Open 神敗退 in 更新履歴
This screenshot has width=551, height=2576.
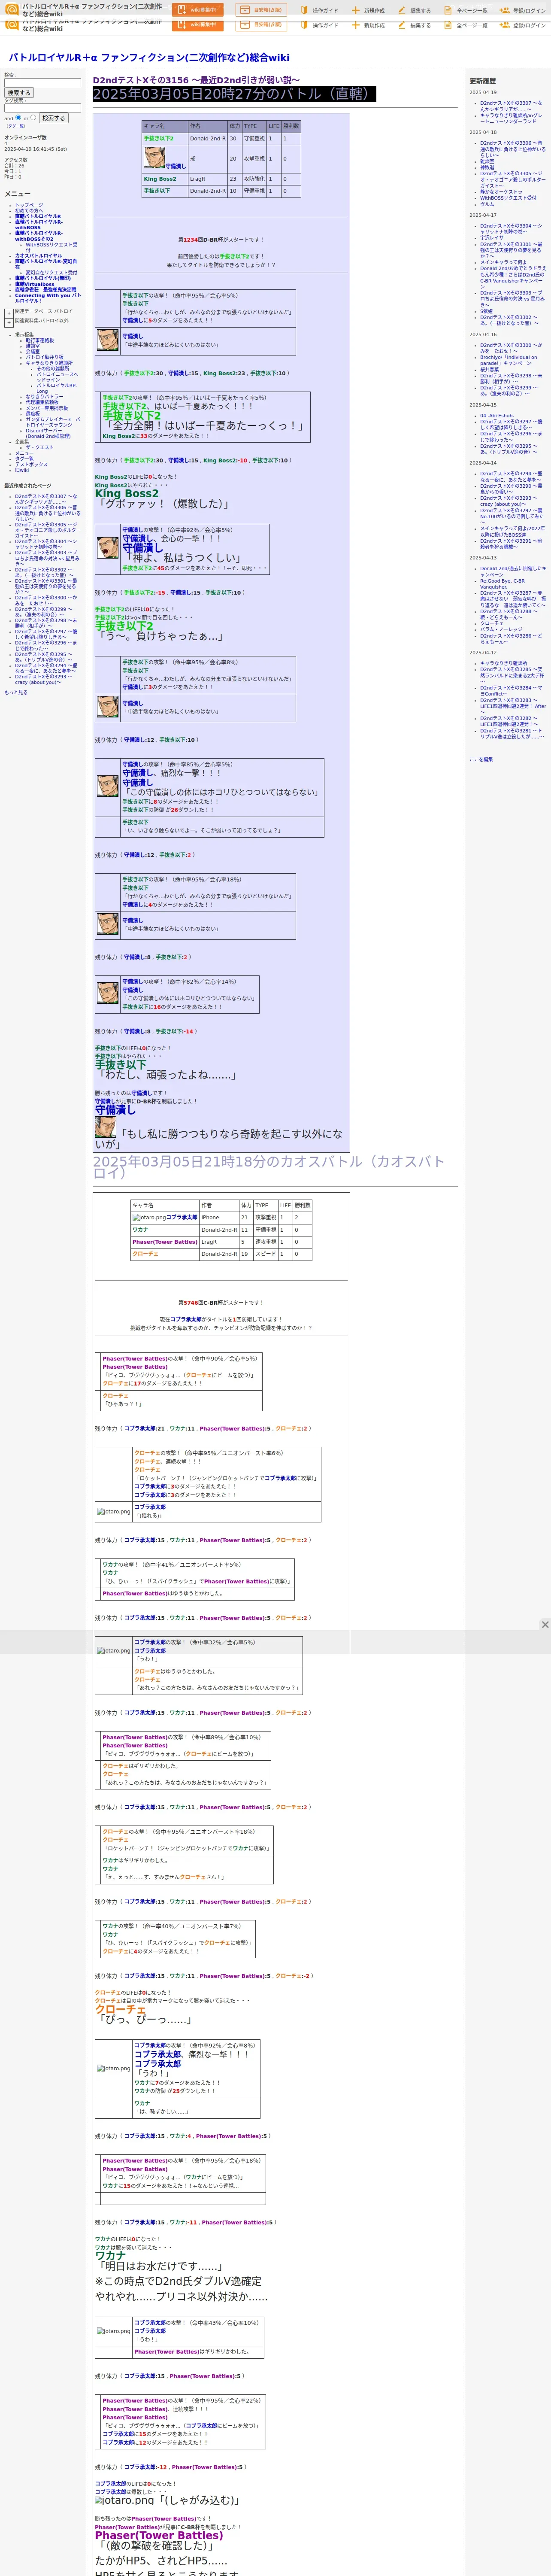click(x=487, y=167)
